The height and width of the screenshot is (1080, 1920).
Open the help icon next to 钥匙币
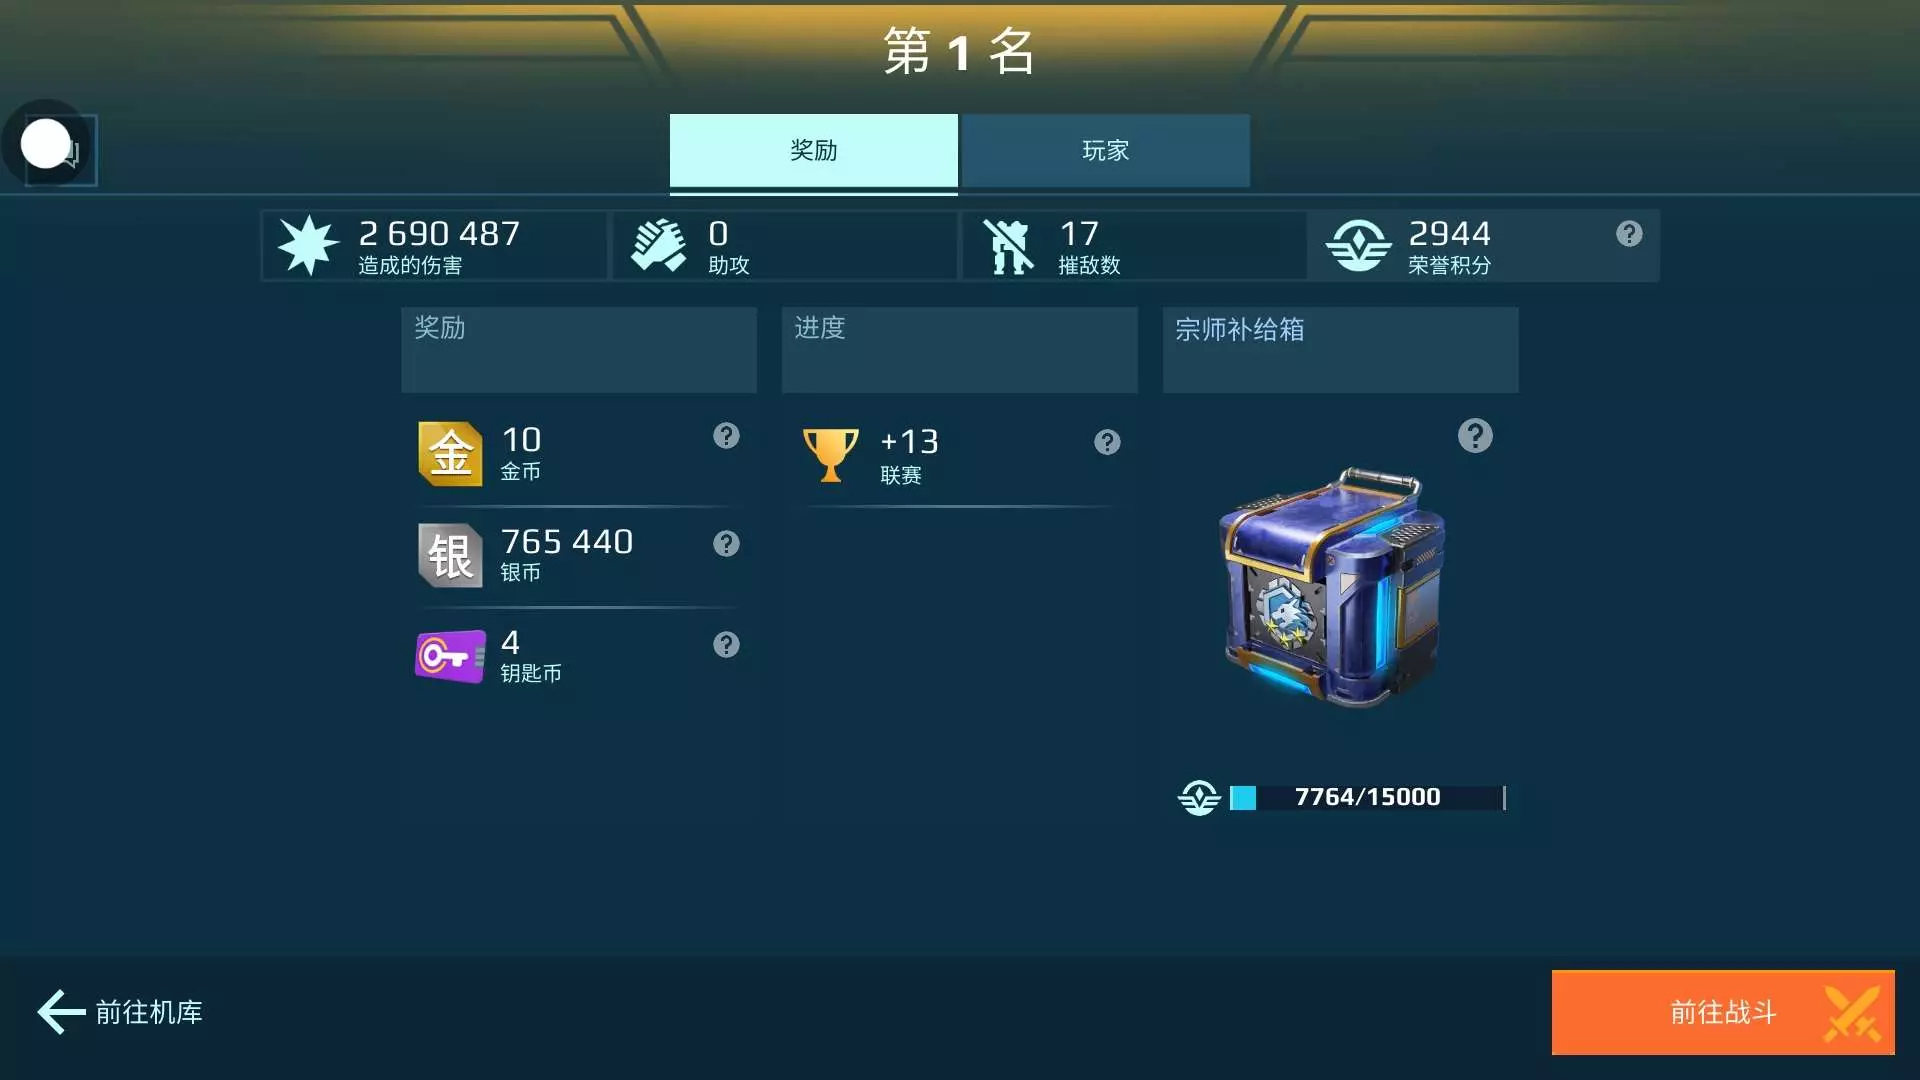coord(726,645)
